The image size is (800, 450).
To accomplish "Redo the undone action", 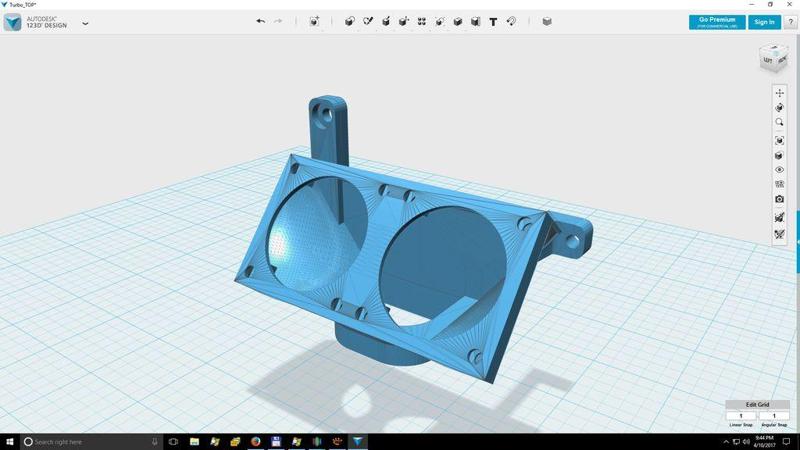I will click(278, 21).
